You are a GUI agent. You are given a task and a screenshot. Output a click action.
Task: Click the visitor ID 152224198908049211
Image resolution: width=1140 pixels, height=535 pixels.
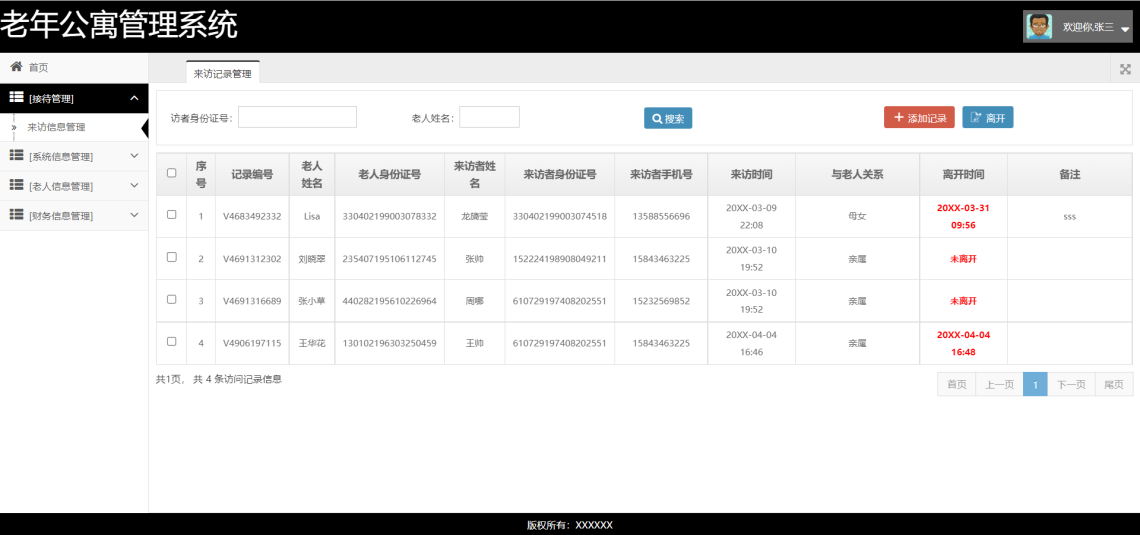click(x=560, y=259)
